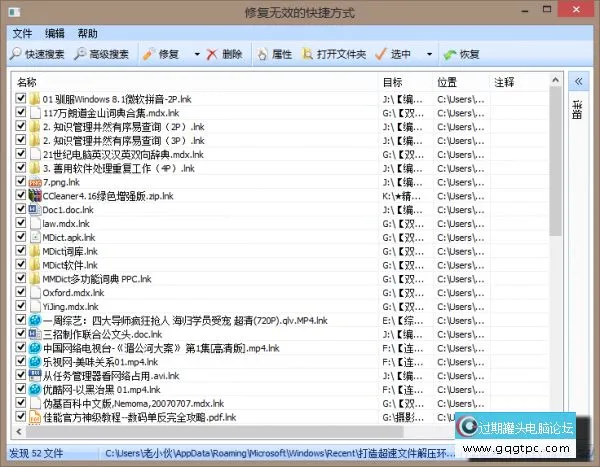This screenshot has width=600, height=467.
Task: Click the 菜单 vertical side tab
Action: point(578,109)
